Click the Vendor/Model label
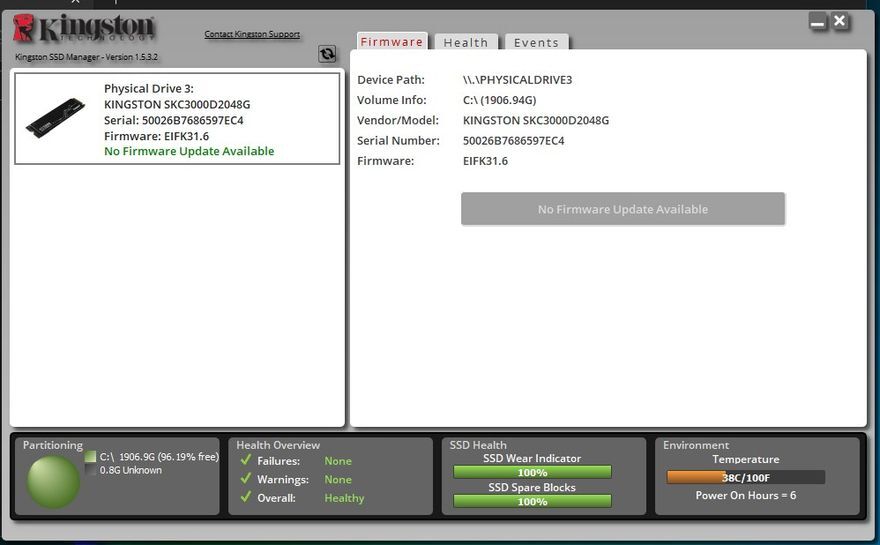 click(398, 120)
